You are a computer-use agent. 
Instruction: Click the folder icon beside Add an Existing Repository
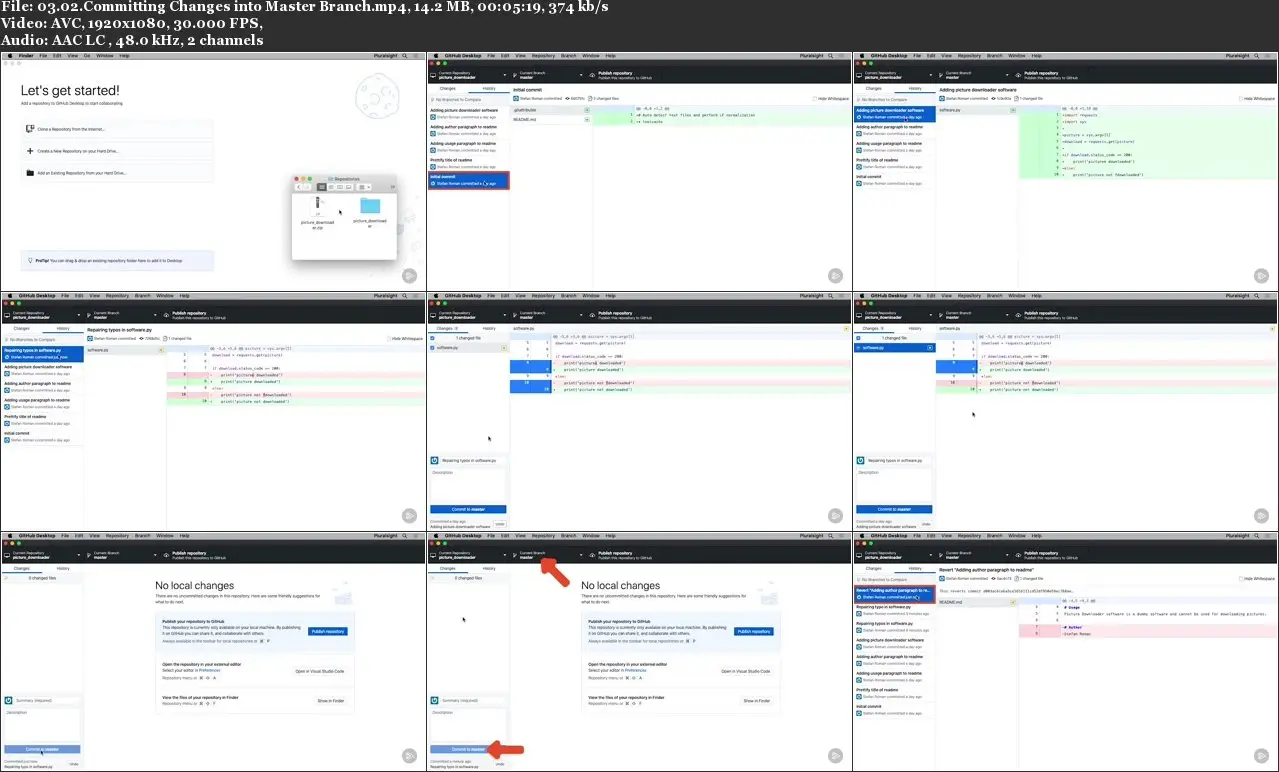pos(28,173)
